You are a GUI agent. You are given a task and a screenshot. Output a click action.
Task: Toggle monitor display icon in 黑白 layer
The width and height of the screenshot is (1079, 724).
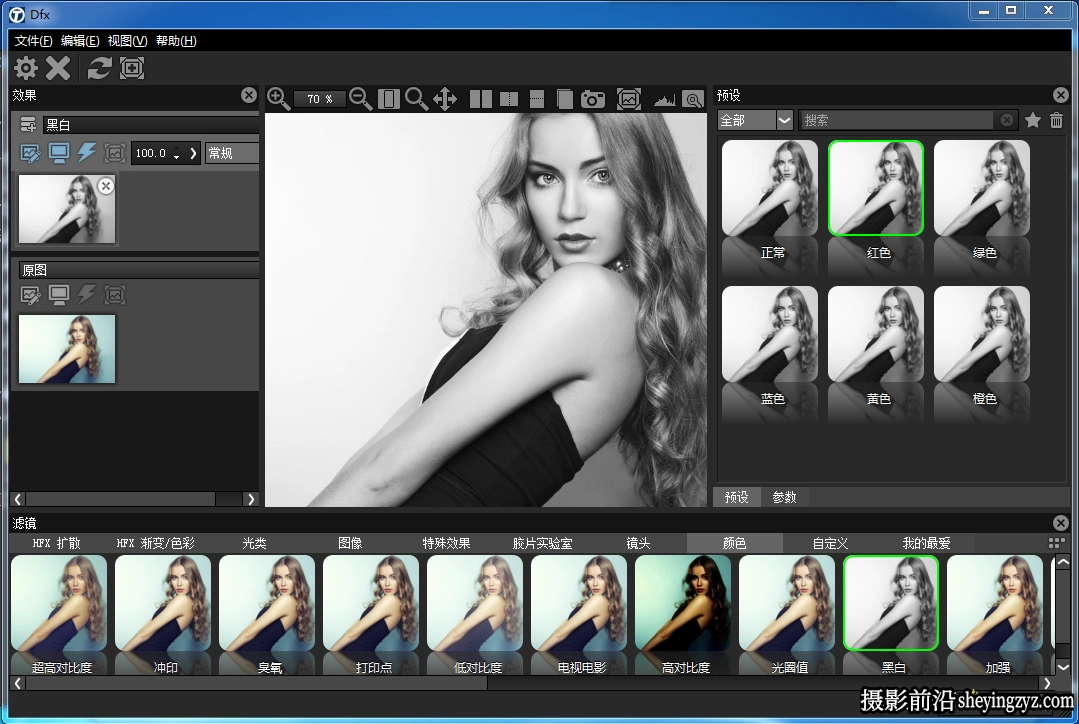(58, 153)
